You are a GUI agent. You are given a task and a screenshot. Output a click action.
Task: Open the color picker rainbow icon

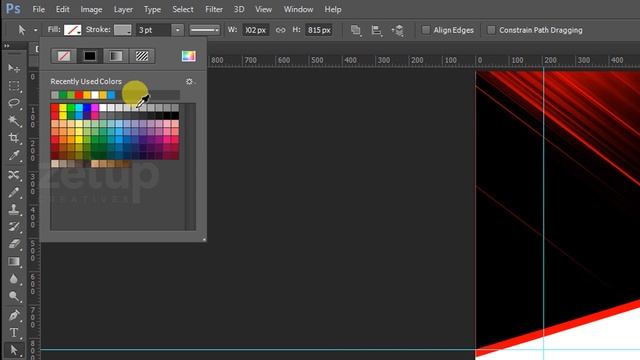pyautogui.click(x=189, y=56)
